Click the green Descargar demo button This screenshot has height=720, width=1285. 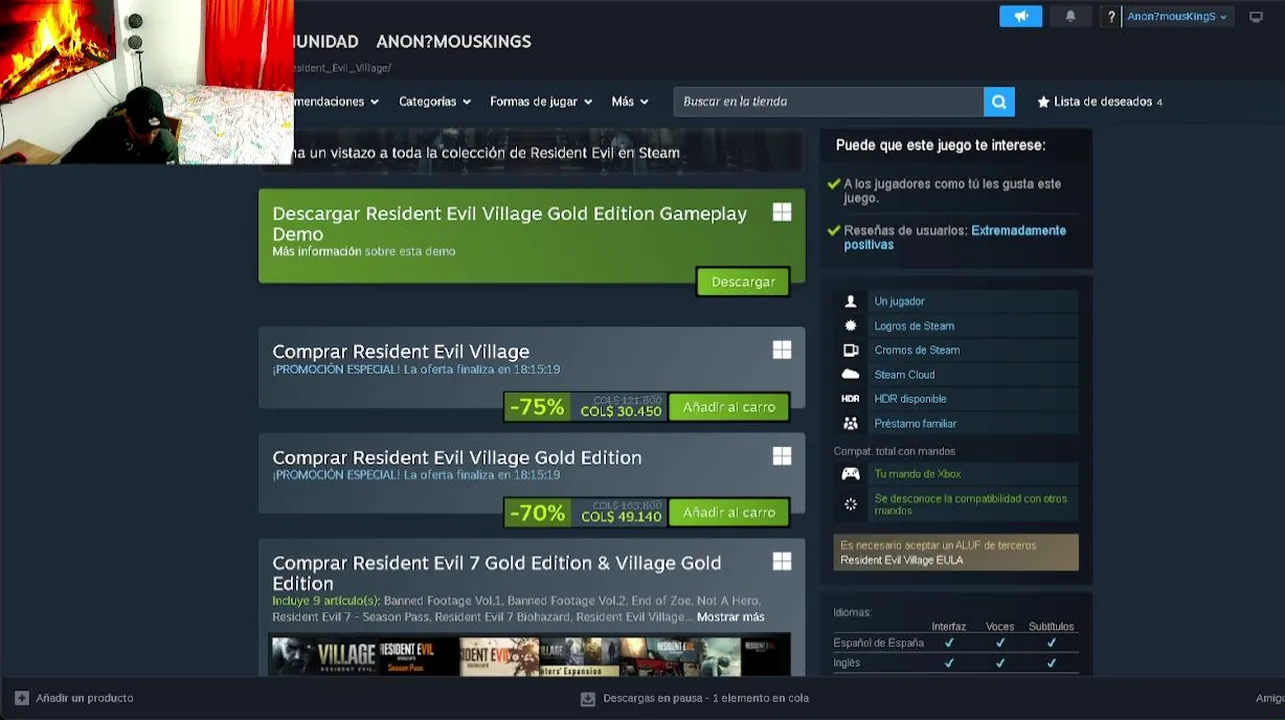pos(743,282)
